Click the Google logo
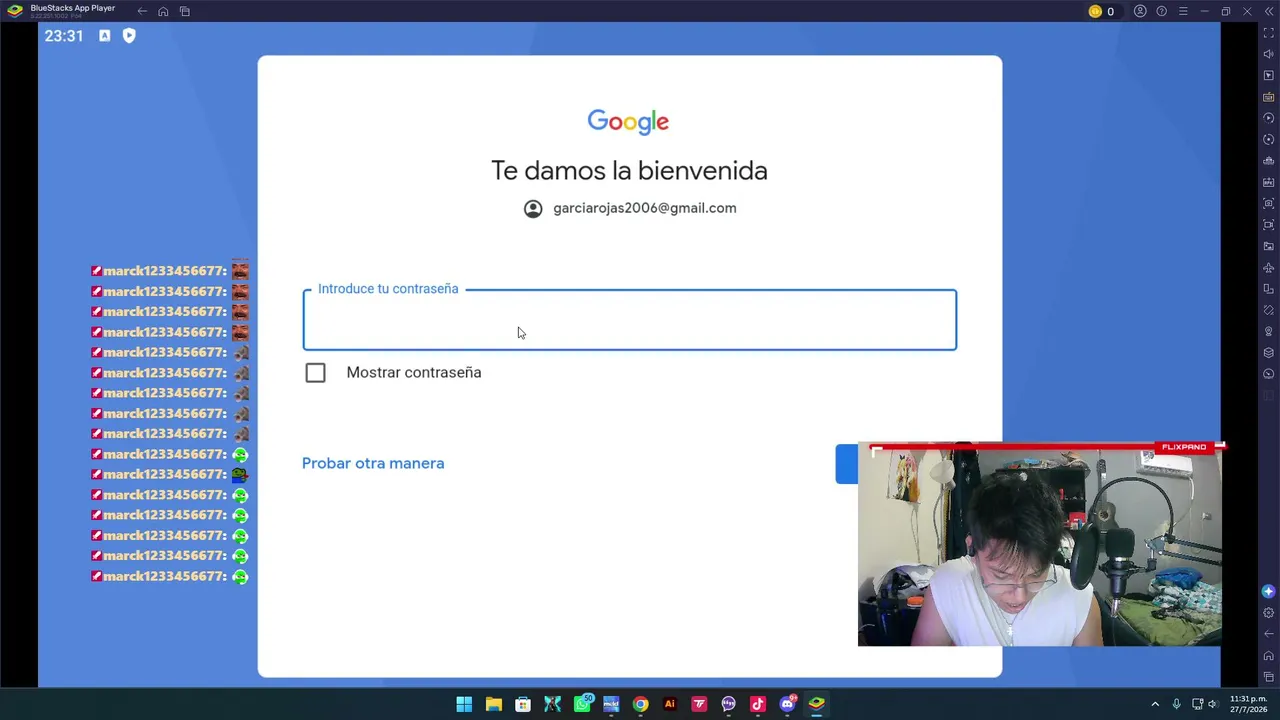 pos(628,122)
